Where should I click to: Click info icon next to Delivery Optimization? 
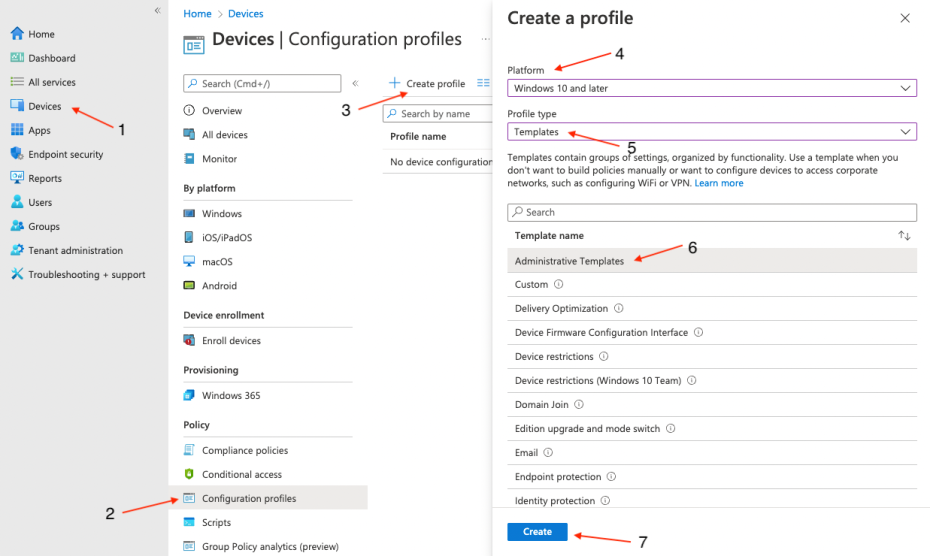[x=619, y=309]
